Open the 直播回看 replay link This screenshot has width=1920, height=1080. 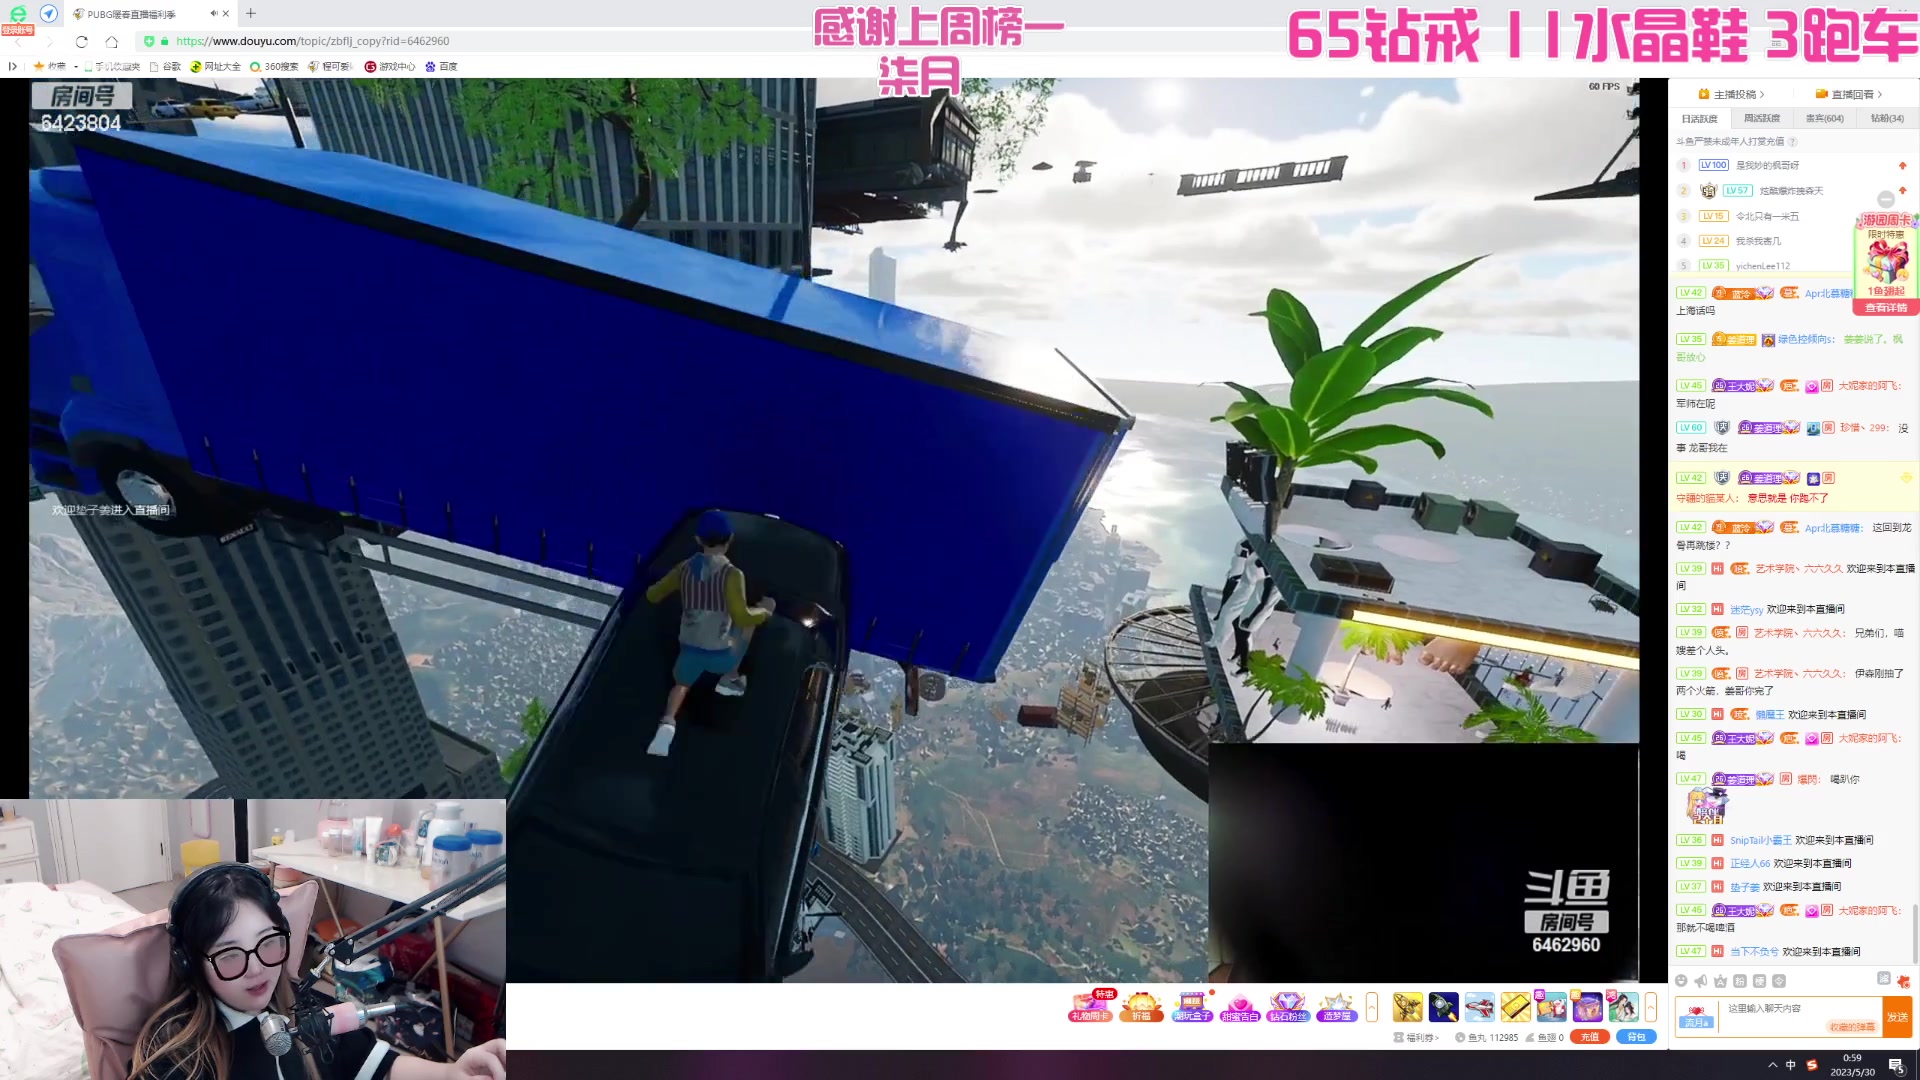coord(1849,93)
